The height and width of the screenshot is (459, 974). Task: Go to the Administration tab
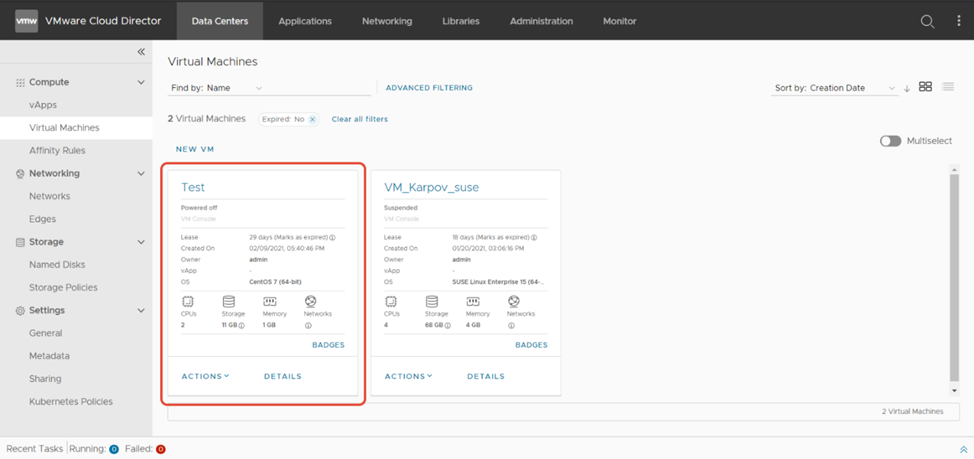(x=541, y=21)
